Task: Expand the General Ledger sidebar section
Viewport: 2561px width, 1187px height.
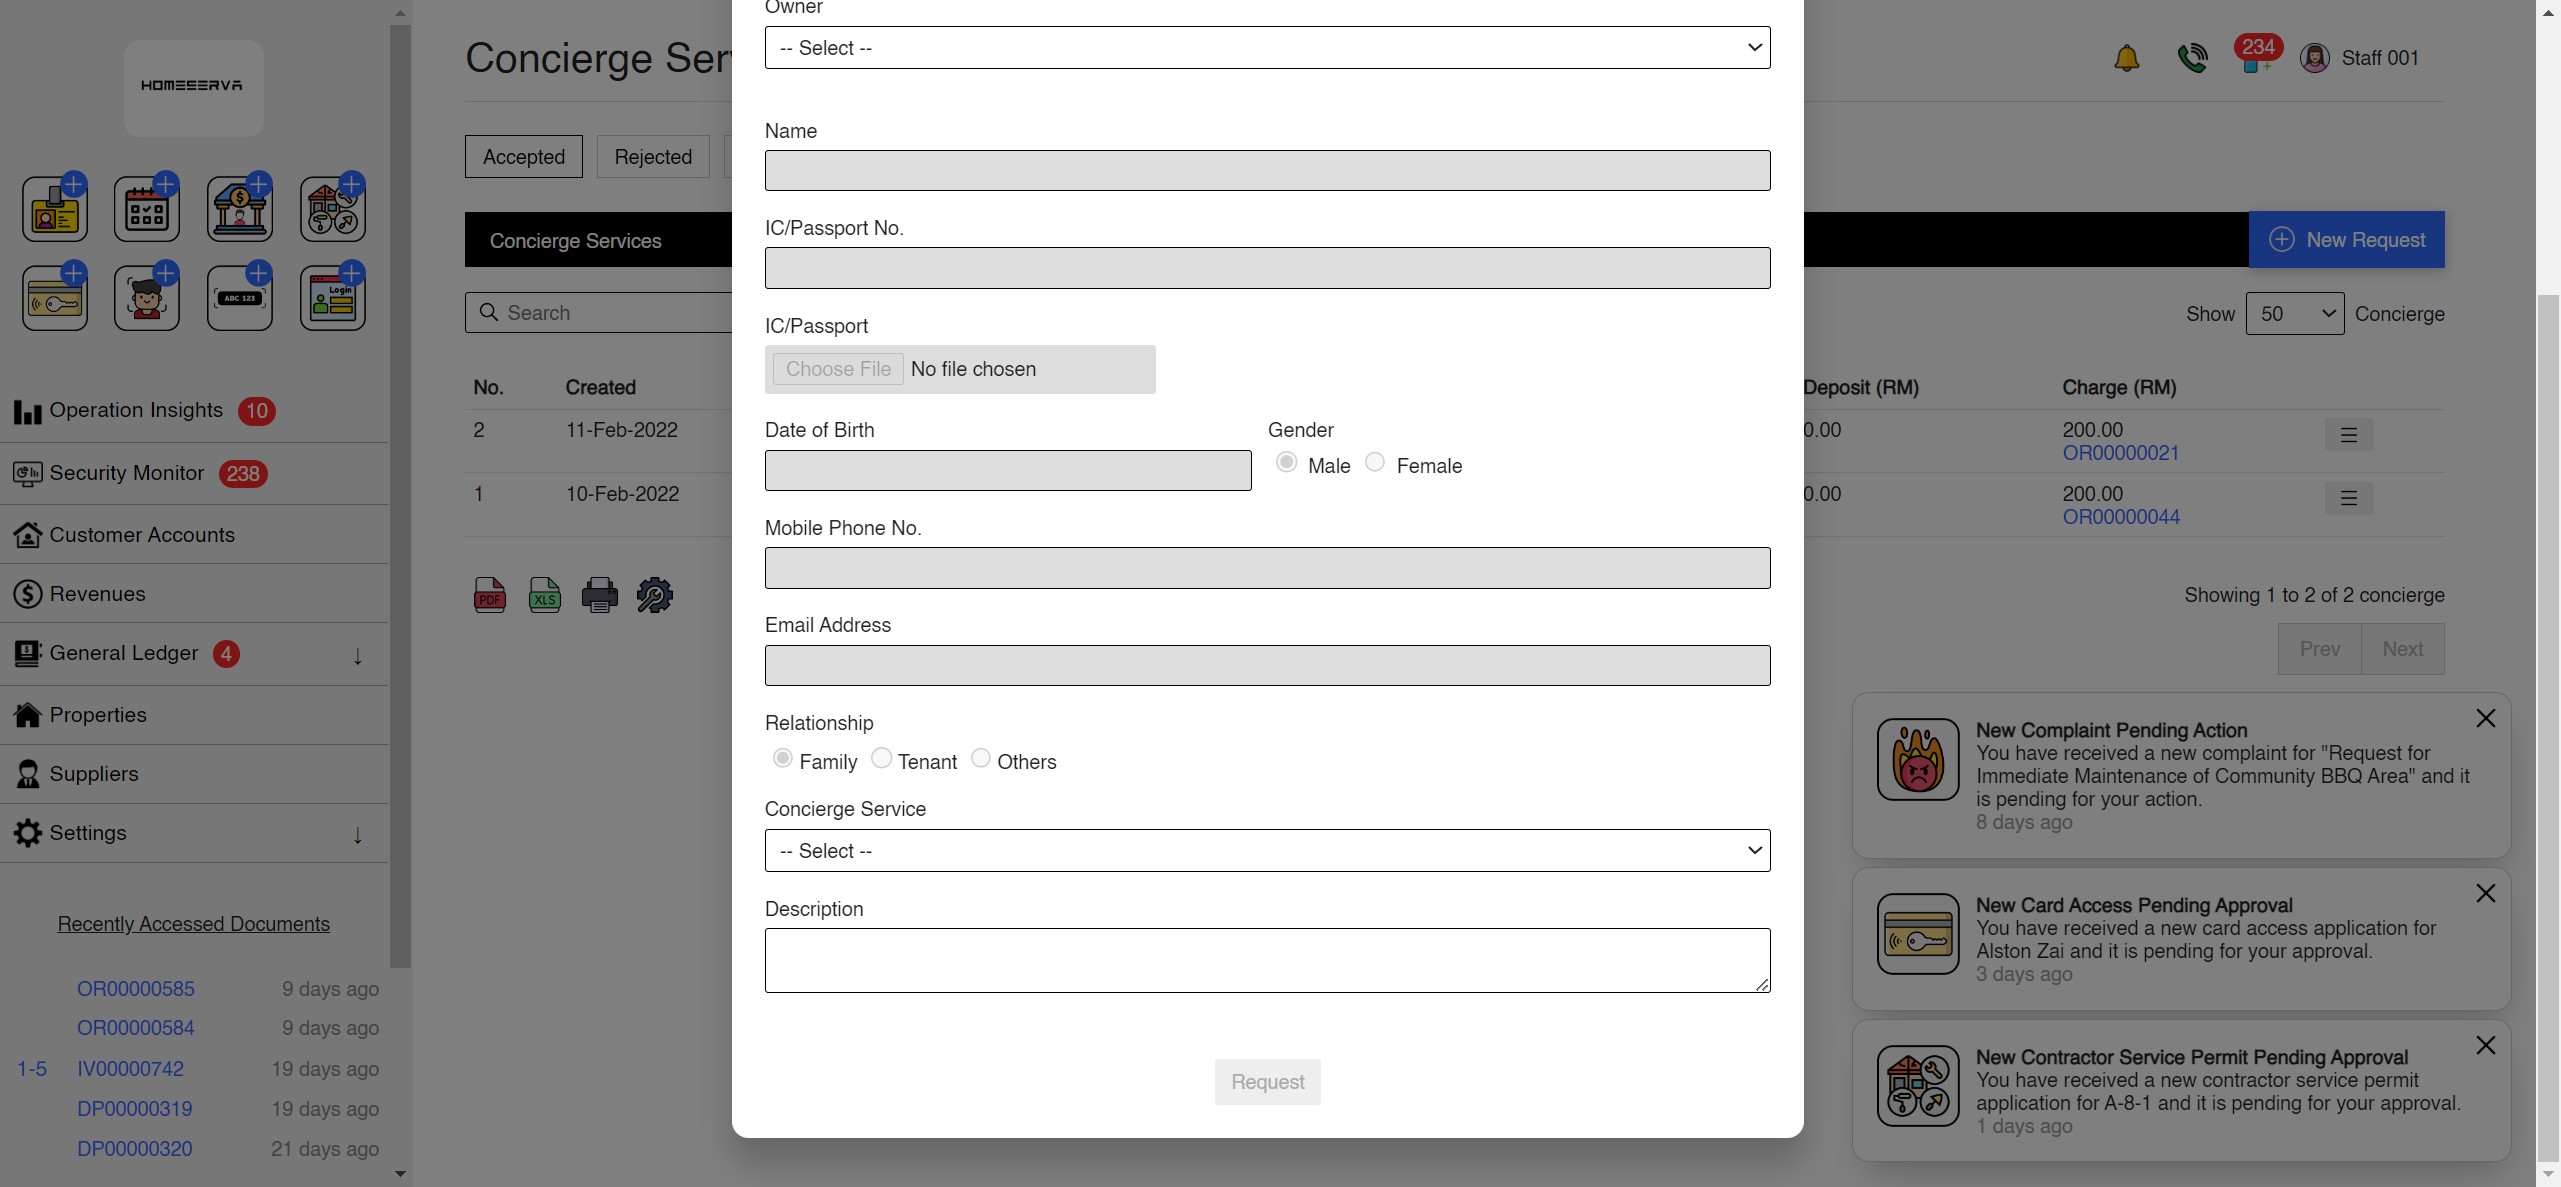Action: [358, 657]
